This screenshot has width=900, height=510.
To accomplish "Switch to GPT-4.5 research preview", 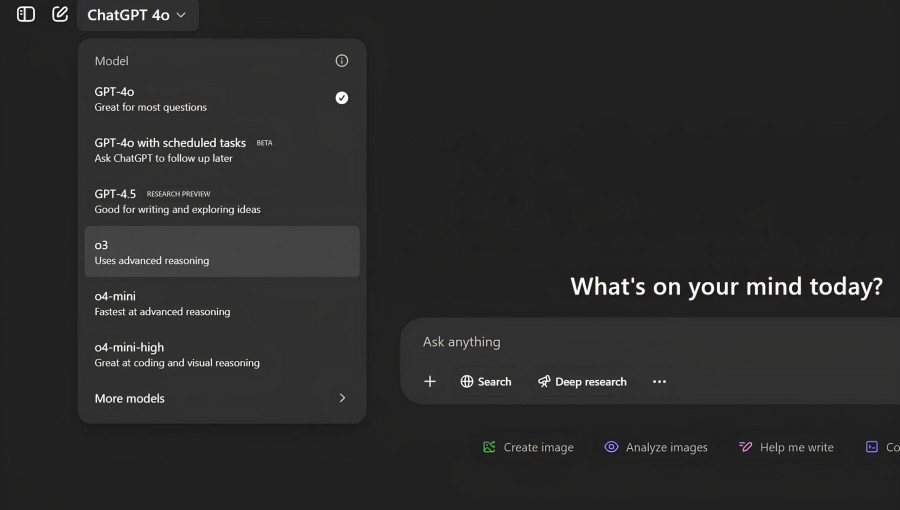I will pos(222,201).
